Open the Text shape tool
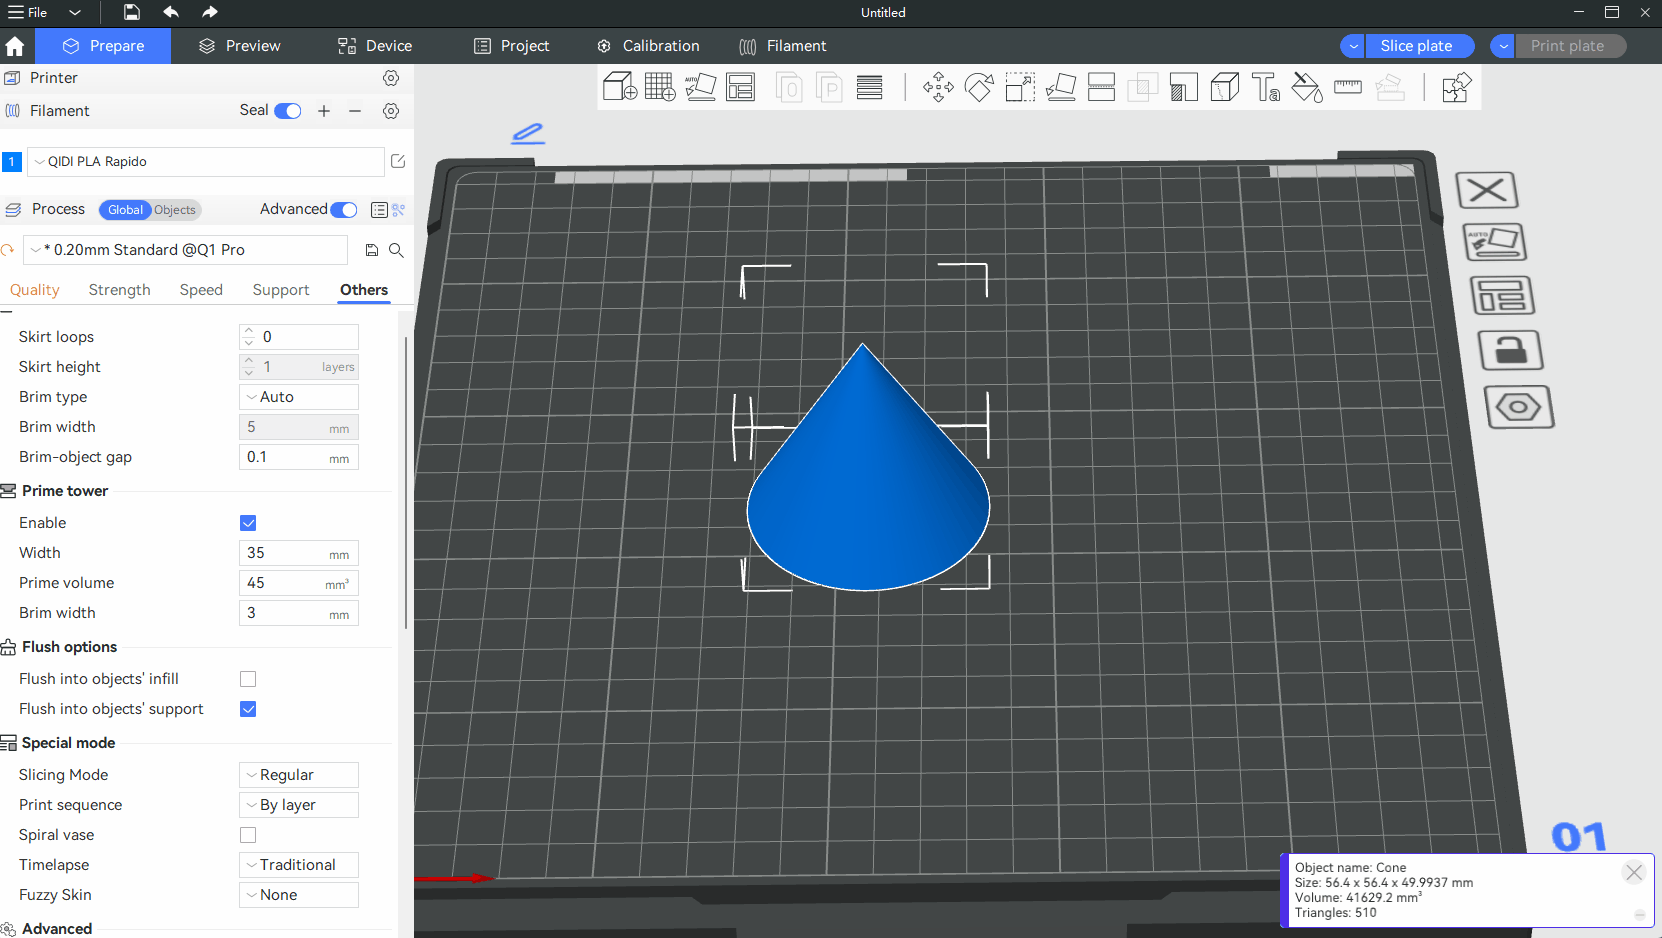 click(x=1265, y=87)
